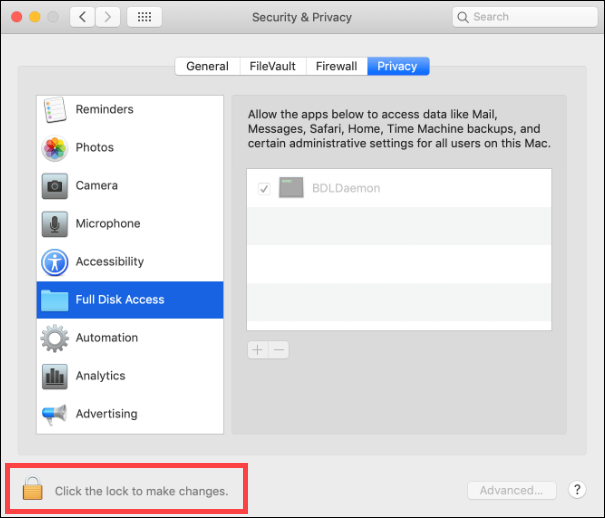This screenshot has width=605, height=518.
Task: Select the Advertising label in the sidebar
Action: 106,414
